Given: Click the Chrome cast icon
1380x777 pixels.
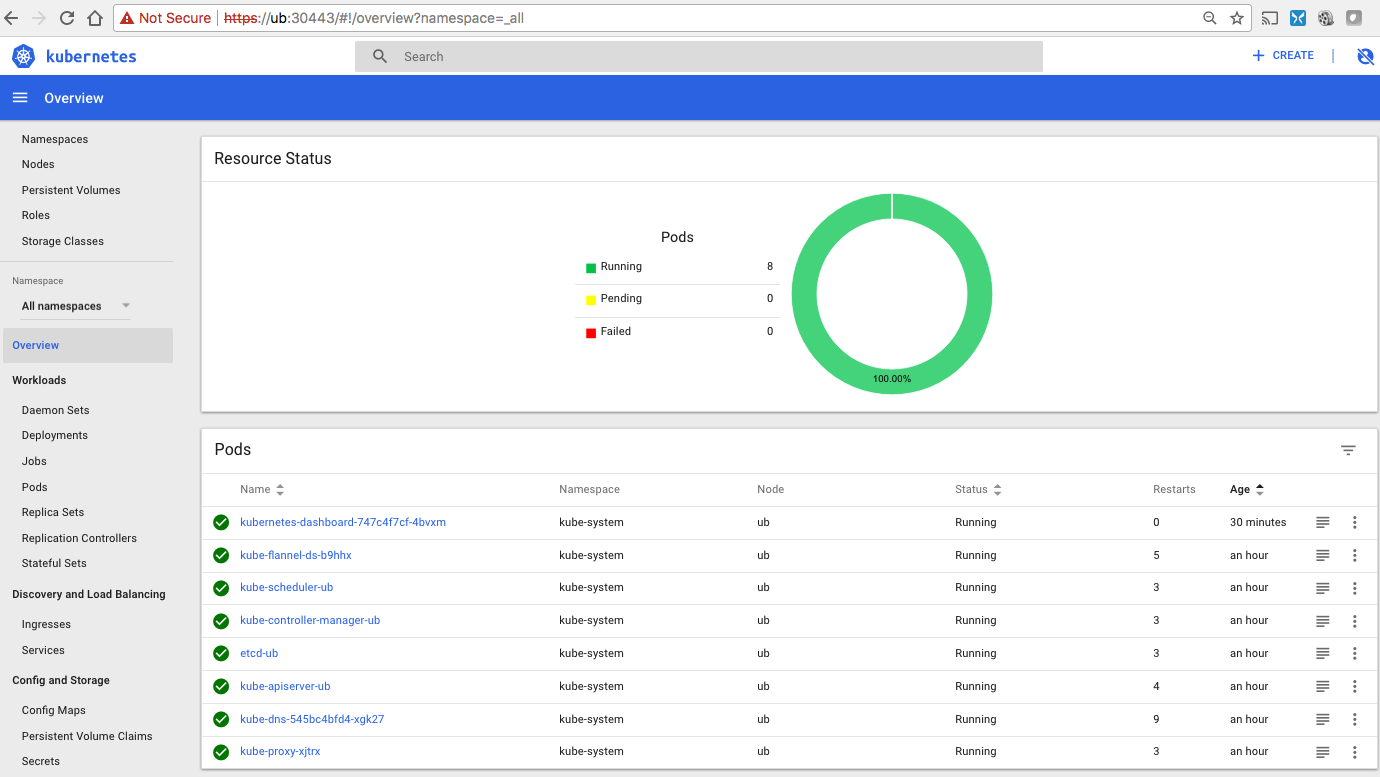Looking at the screenshot, I should [1270, 18].
